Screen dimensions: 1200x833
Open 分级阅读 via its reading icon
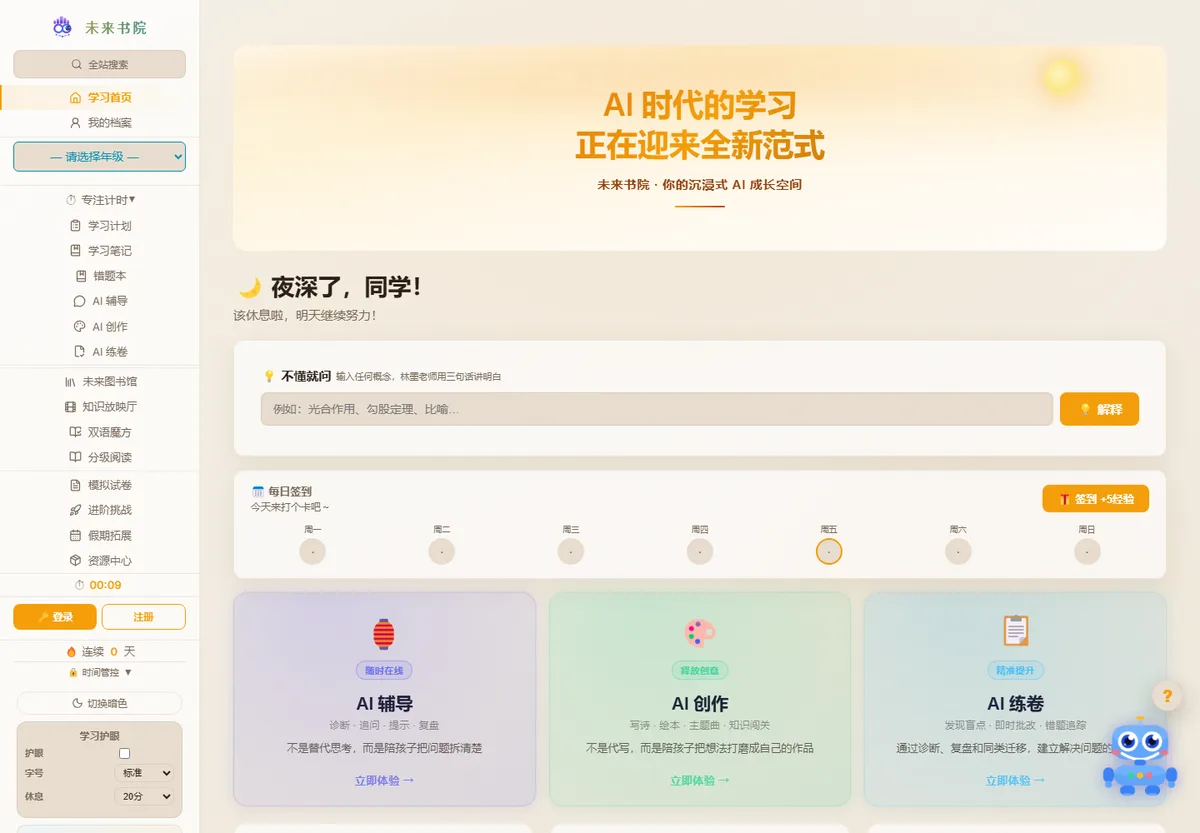click(75, 458)
